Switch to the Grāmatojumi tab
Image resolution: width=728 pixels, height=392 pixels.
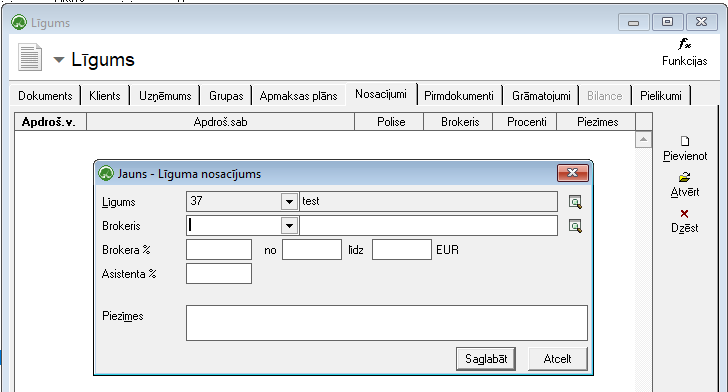click(541, 96)
